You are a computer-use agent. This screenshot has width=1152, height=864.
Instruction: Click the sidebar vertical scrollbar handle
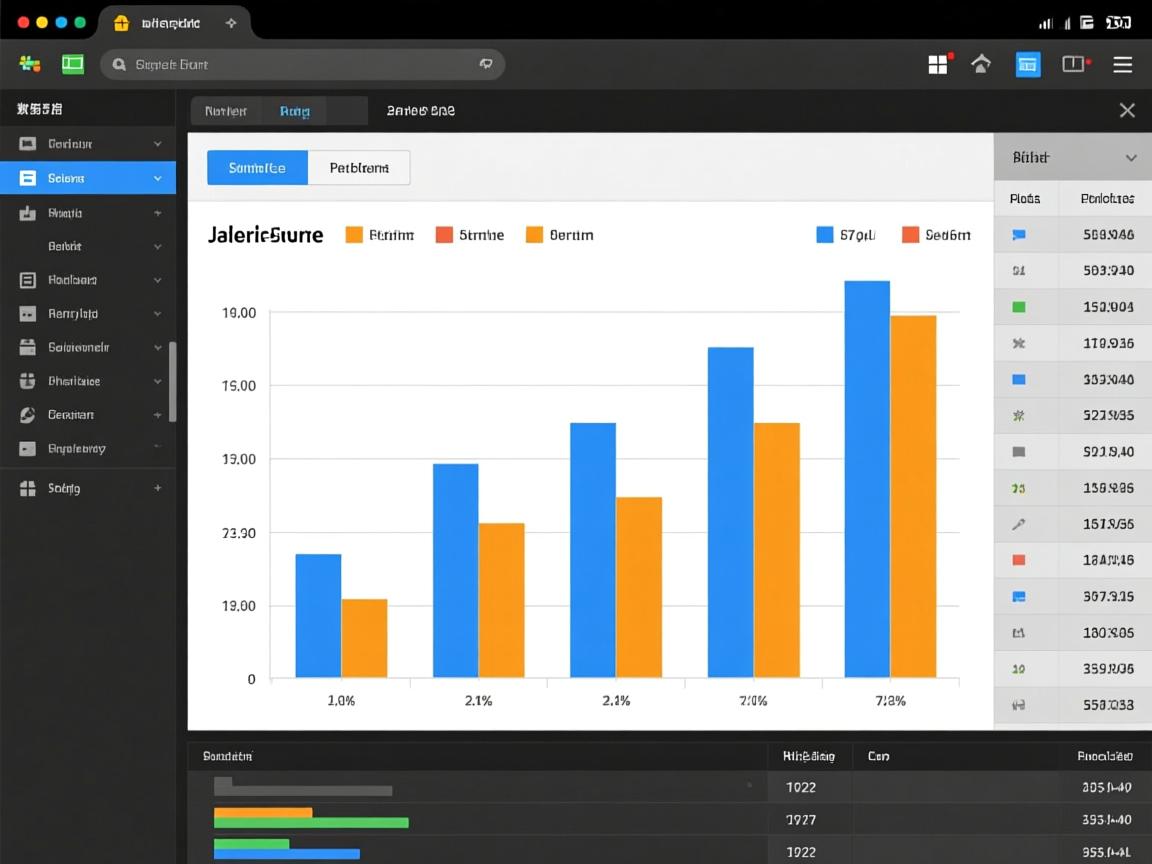pyautogui.click(x=173, y=382)
